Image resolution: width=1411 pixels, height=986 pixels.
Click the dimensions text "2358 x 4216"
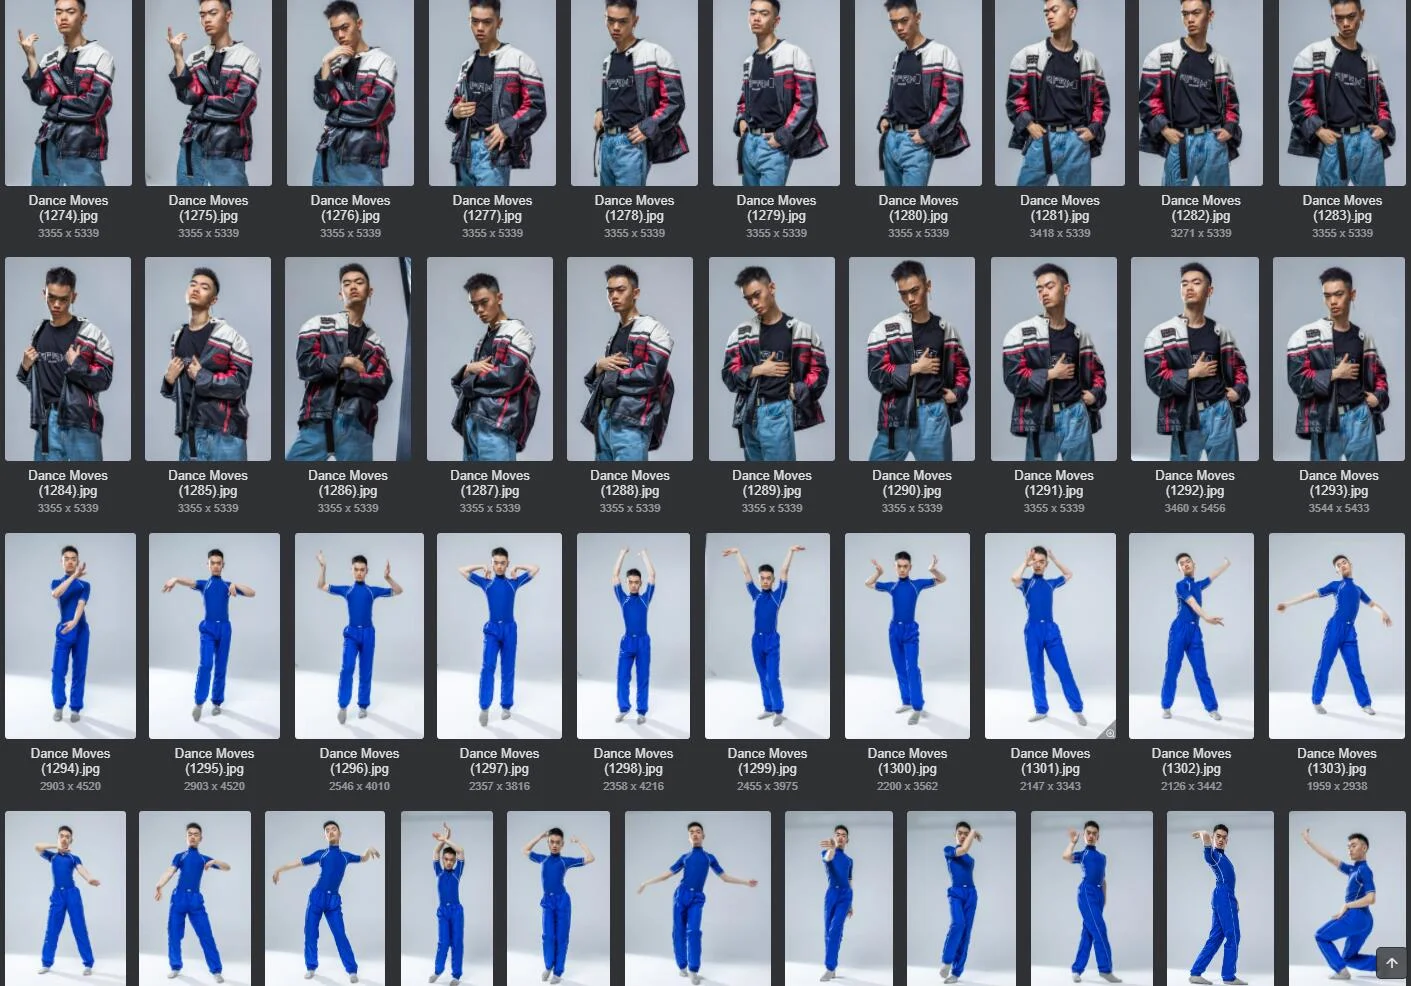[x=633, y=786]
